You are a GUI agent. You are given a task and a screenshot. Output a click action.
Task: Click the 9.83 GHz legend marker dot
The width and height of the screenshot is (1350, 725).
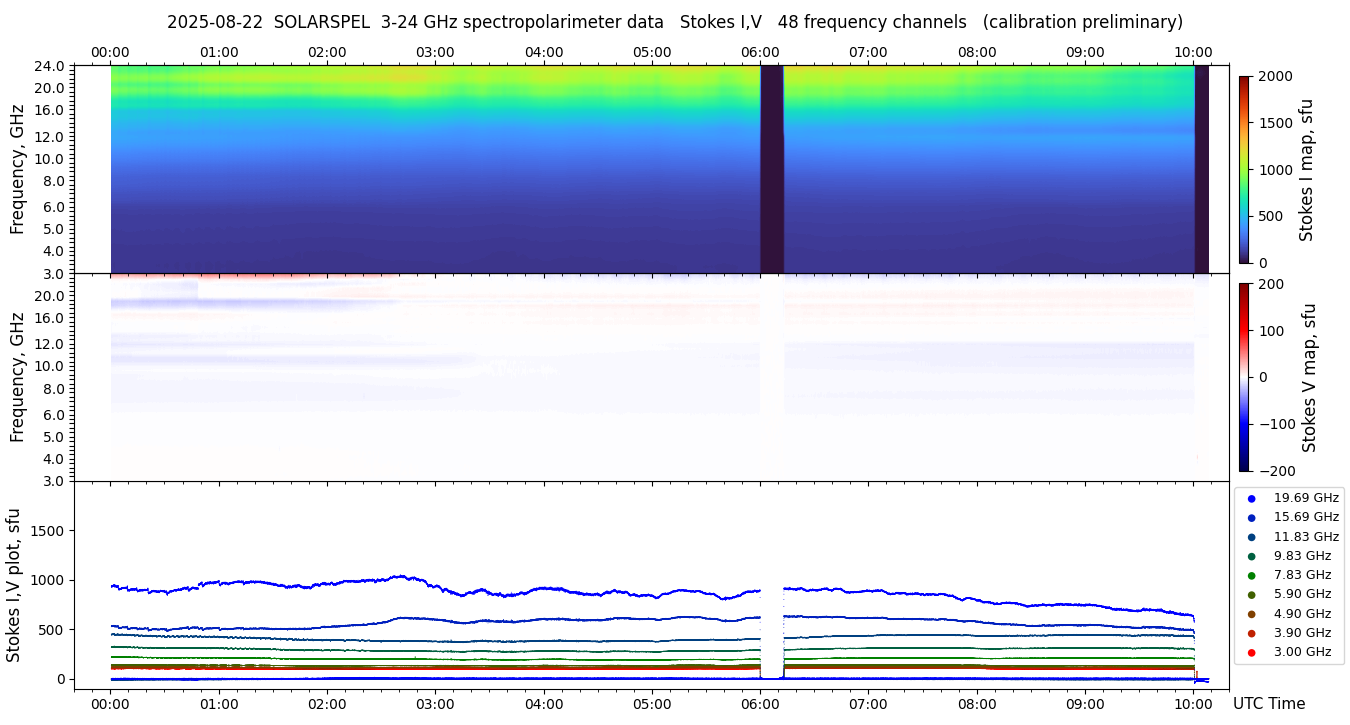click(x=1251, y=556)
